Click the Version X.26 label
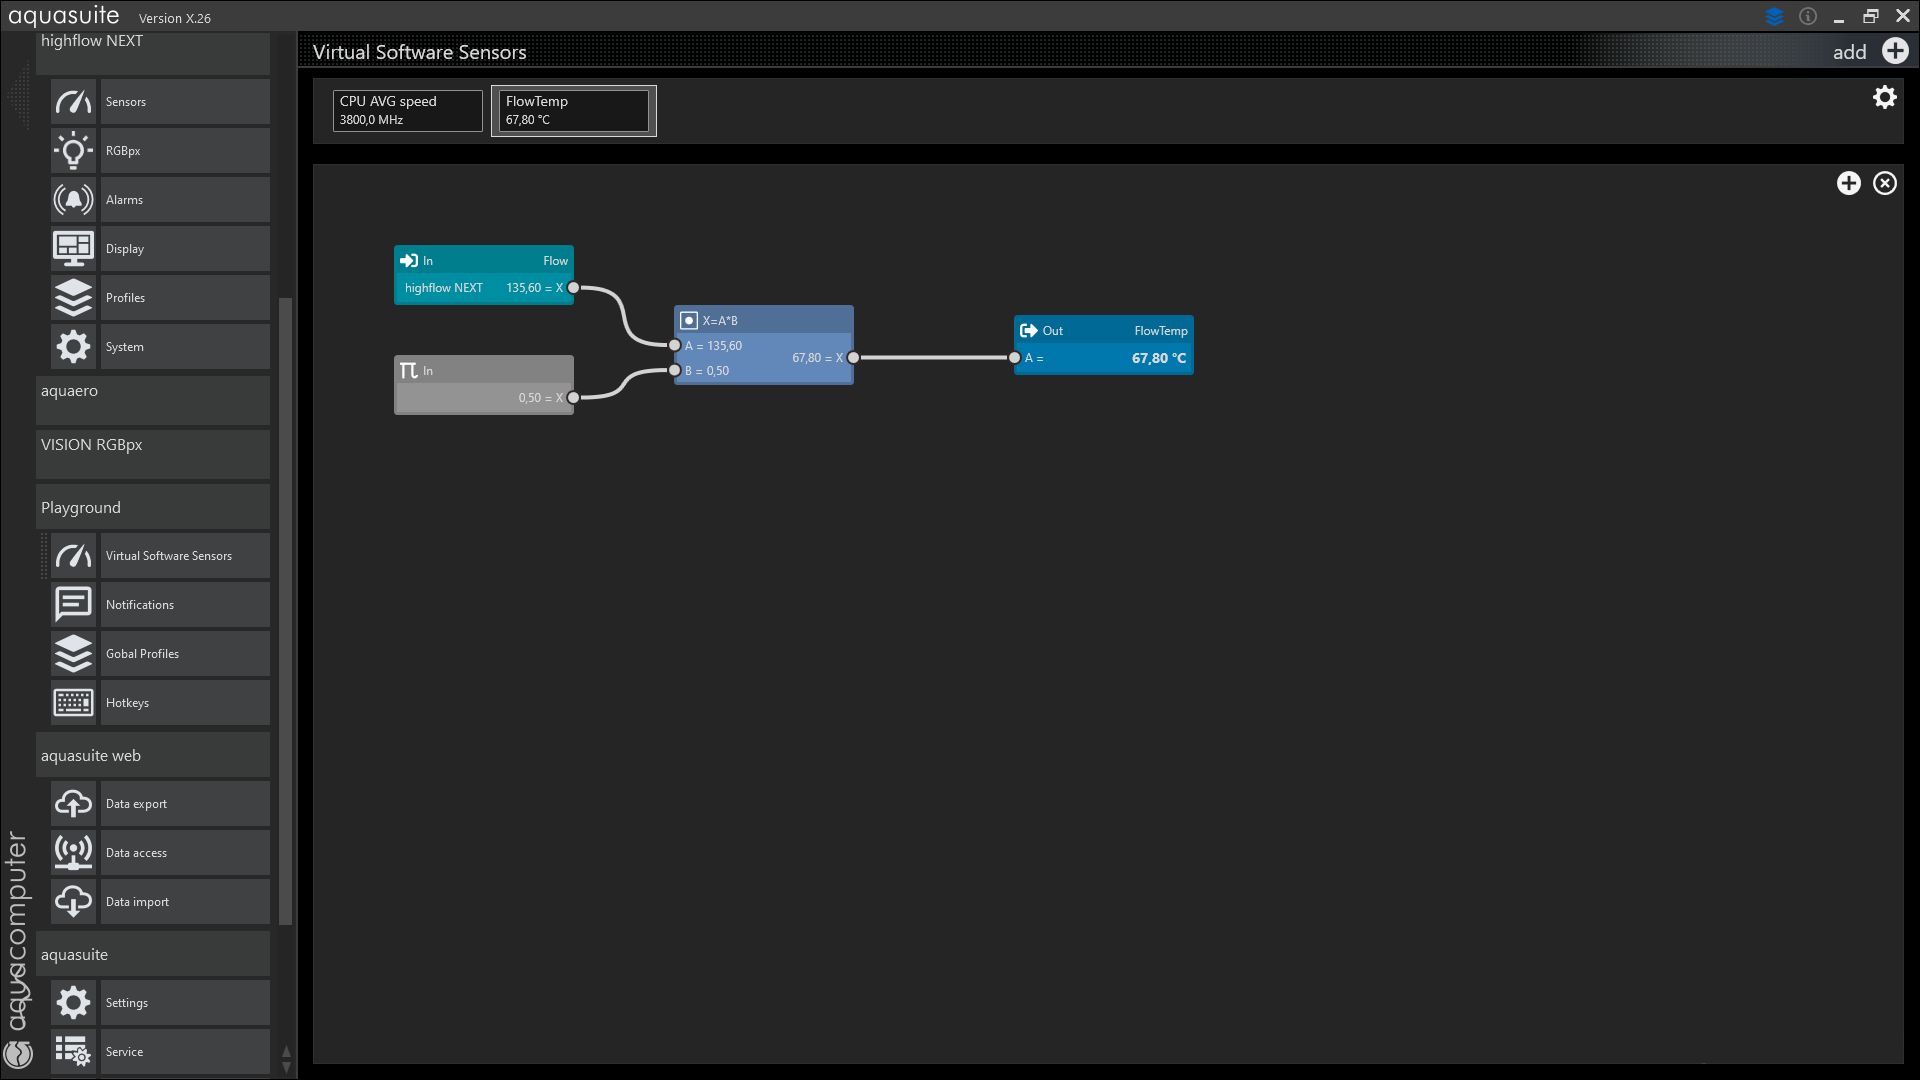 point(175,18)
